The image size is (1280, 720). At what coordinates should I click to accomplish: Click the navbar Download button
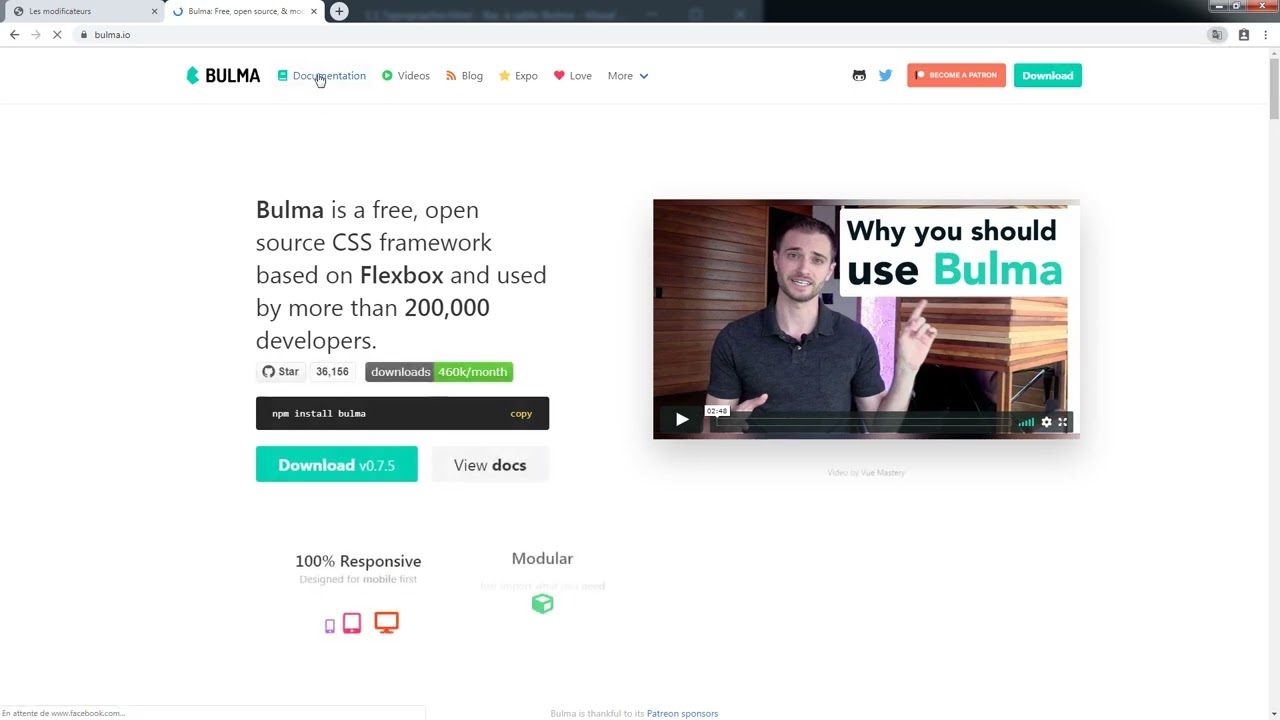[1048, 75]
